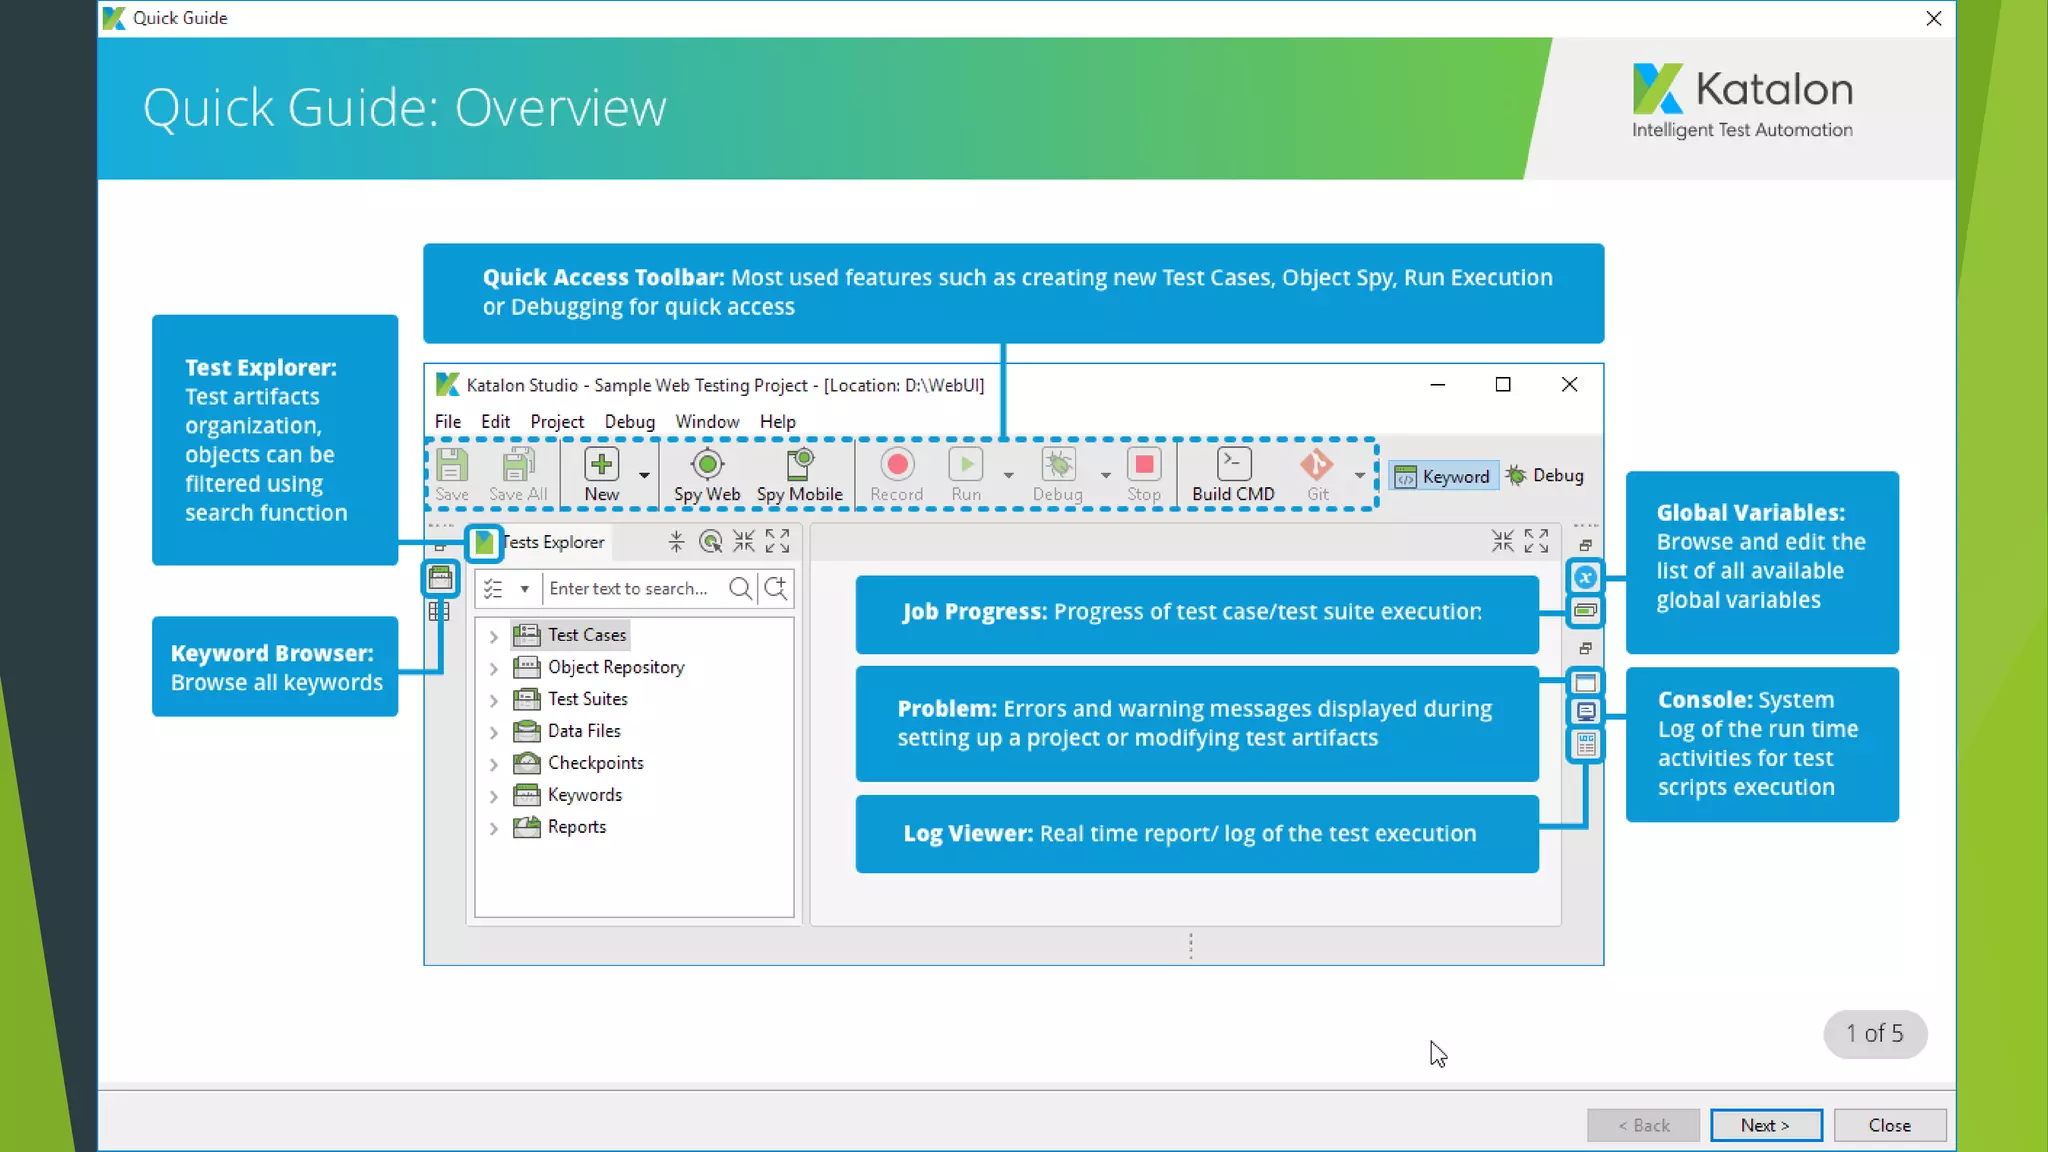This screenshot has width=2048, height=1152.
Task: Open the Window menu
Action: coord(706,422)
